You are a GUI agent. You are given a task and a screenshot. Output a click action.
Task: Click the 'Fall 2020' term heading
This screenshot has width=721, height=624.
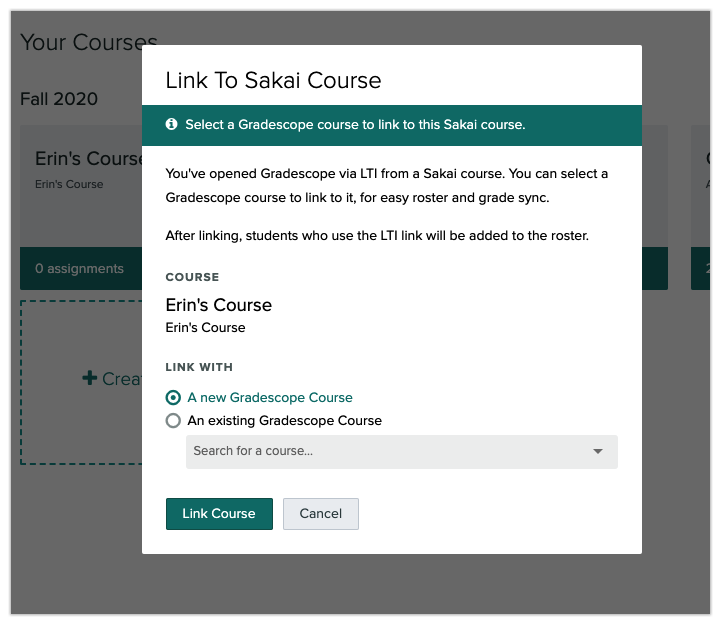[x=59, y=99]
